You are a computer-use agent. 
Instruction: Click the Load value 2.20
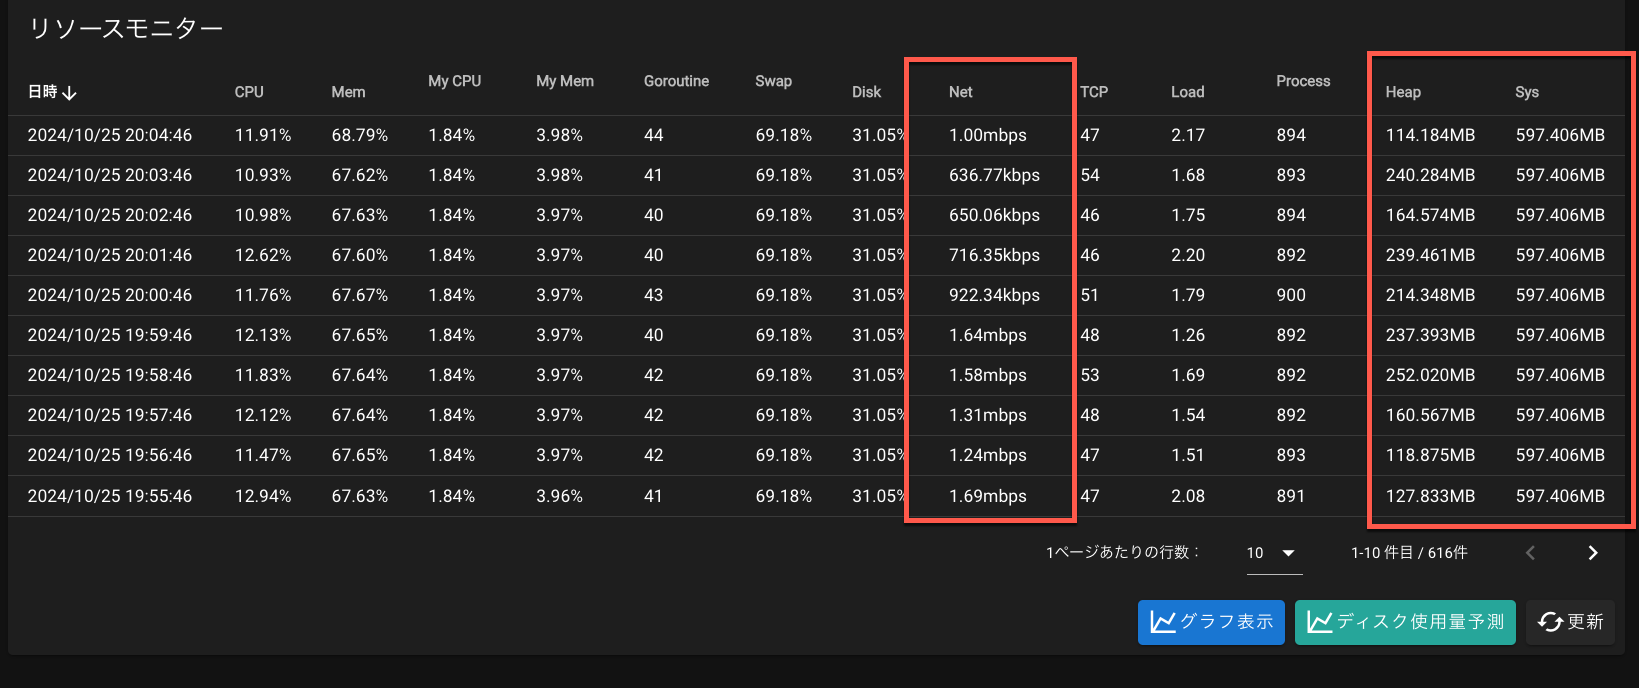tap(1188, 255)
